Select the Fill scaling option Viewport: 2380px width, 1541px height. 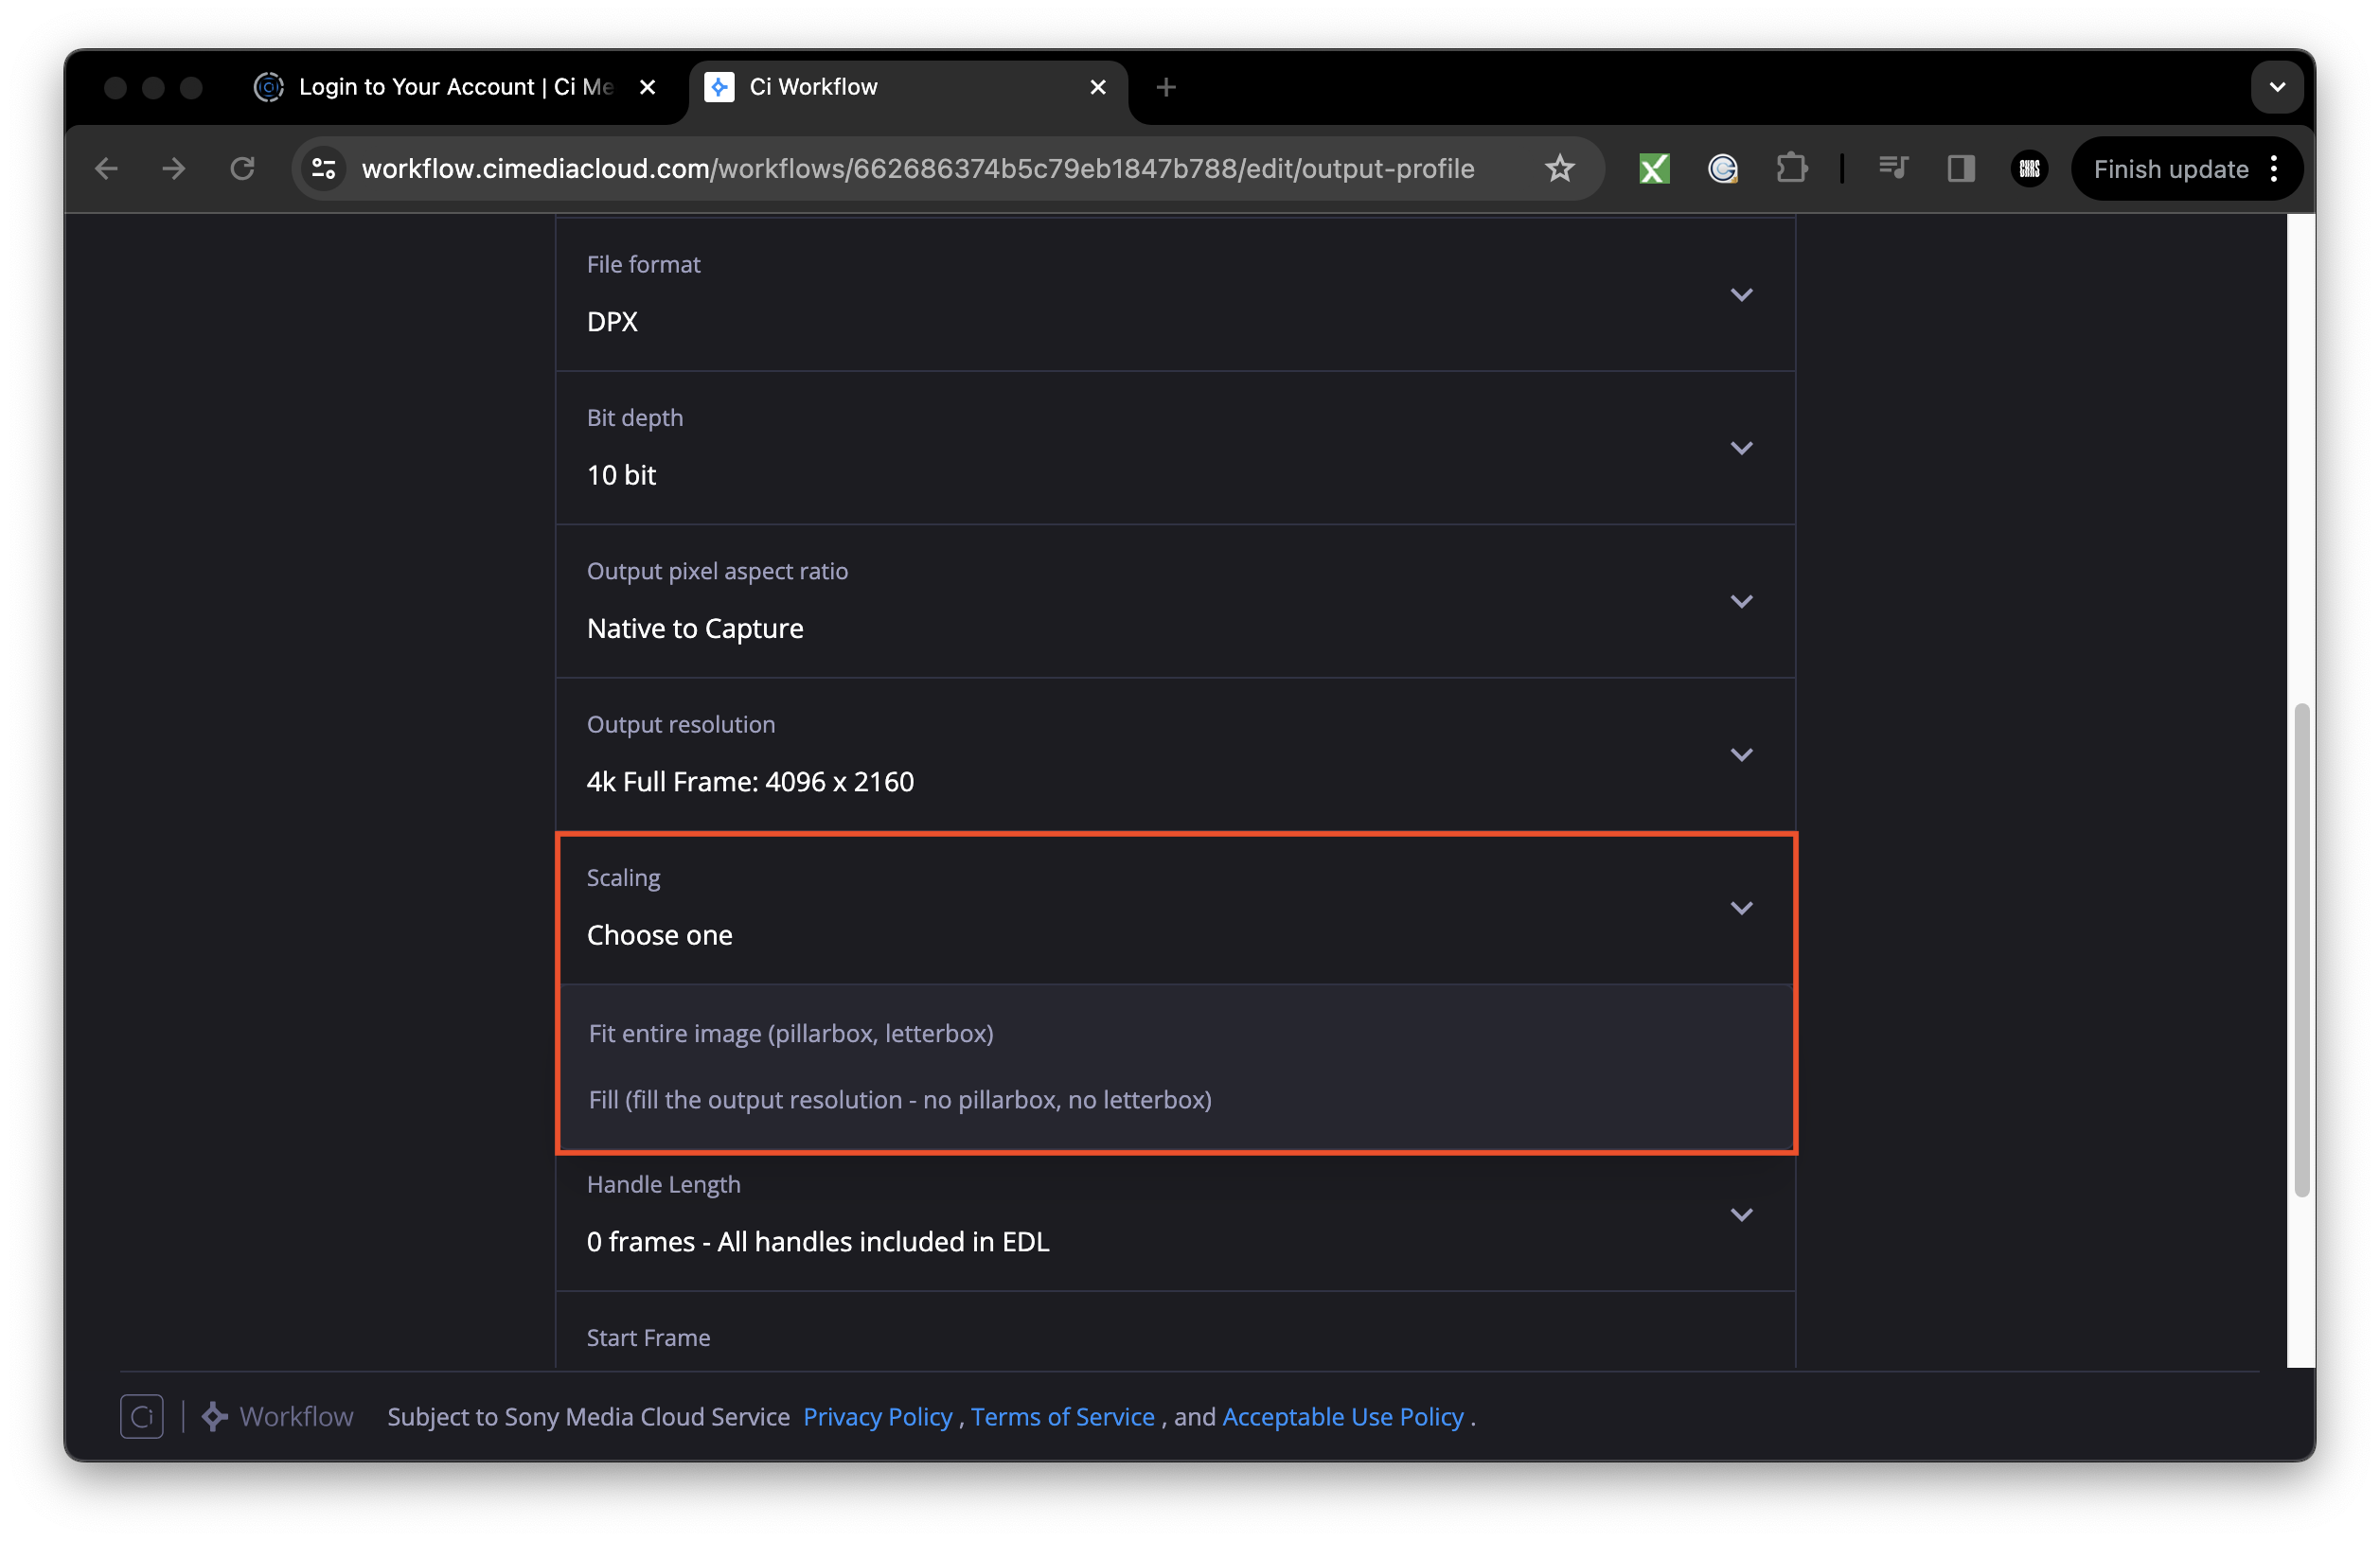[899, 1100]
